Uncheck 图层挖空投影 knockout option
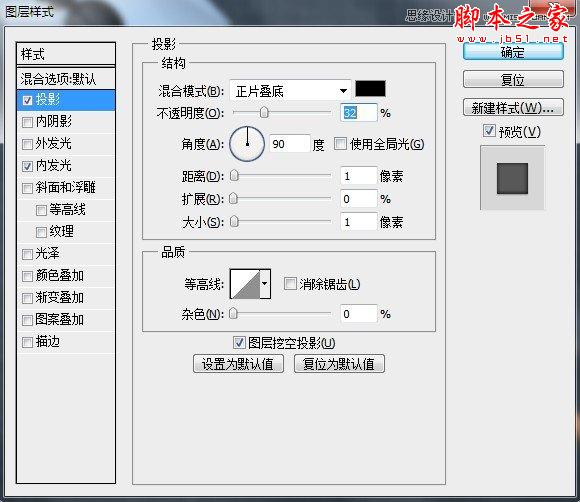The height and width of the screenshot is (502, 580). coord(239,343)
